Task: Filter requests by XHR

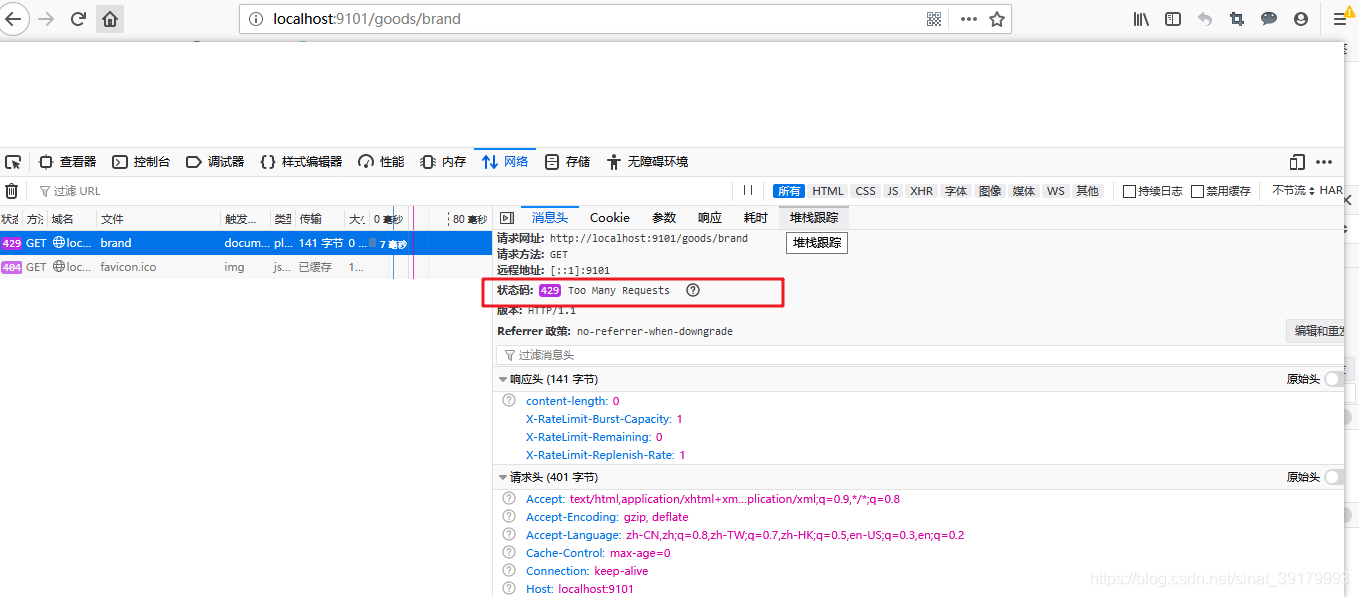Action: pyautogui.click(x=921, y=191)
